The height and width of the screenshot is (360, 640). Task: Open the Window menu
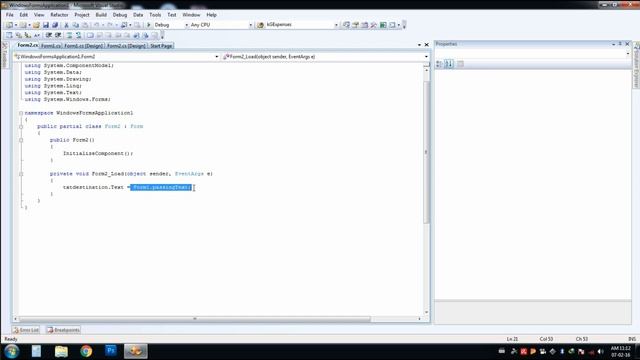(x=191, y=15)
